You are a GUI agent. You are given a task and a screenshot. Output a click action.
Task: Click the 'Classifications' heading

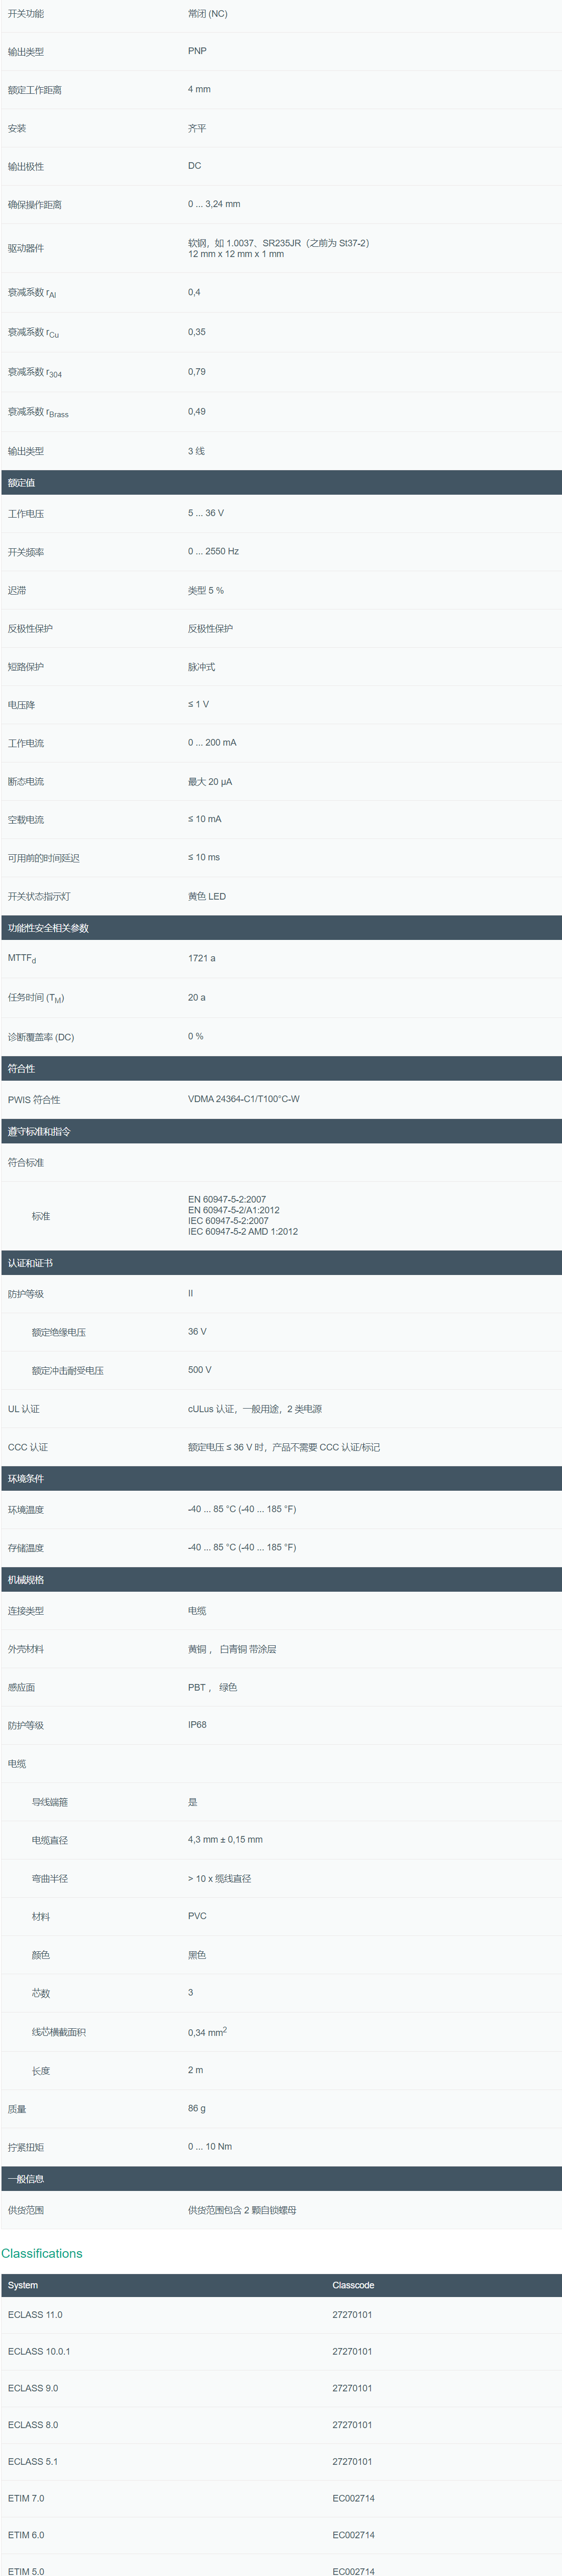pos(42,2253)
